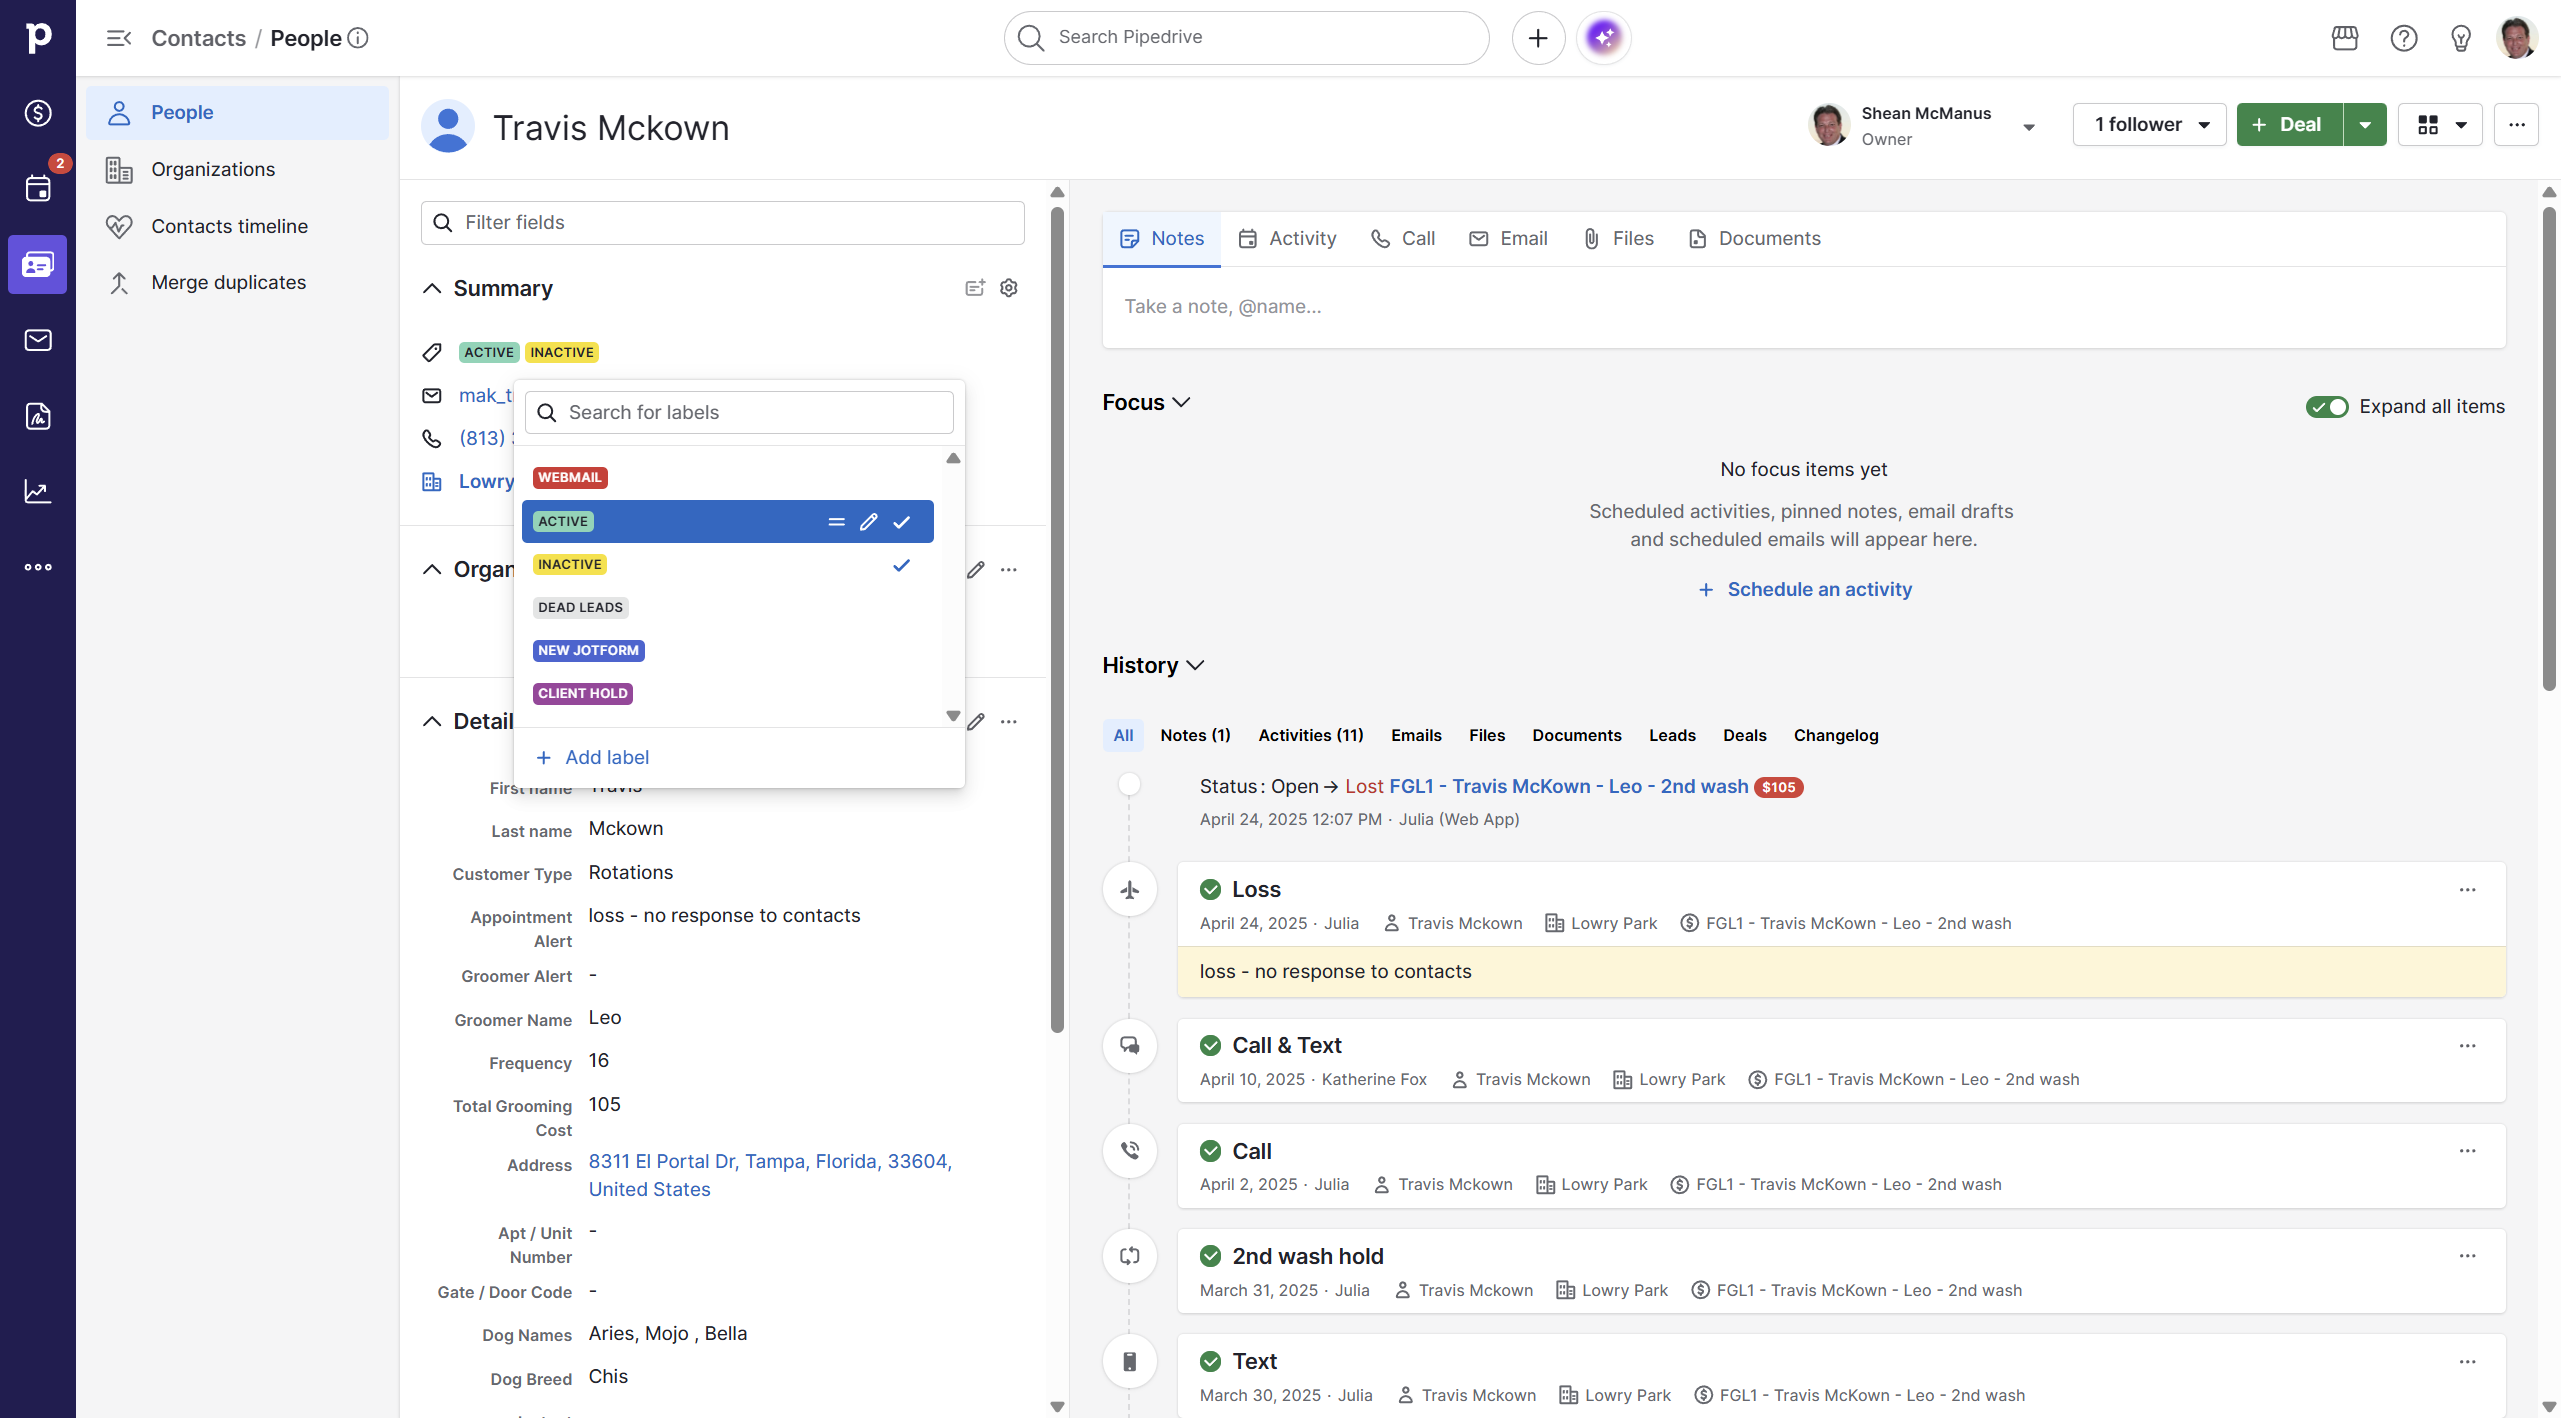Expand the Deal button dropdown arrow
This screenshot has height=1418, width=2561.
pos(2365,125)
